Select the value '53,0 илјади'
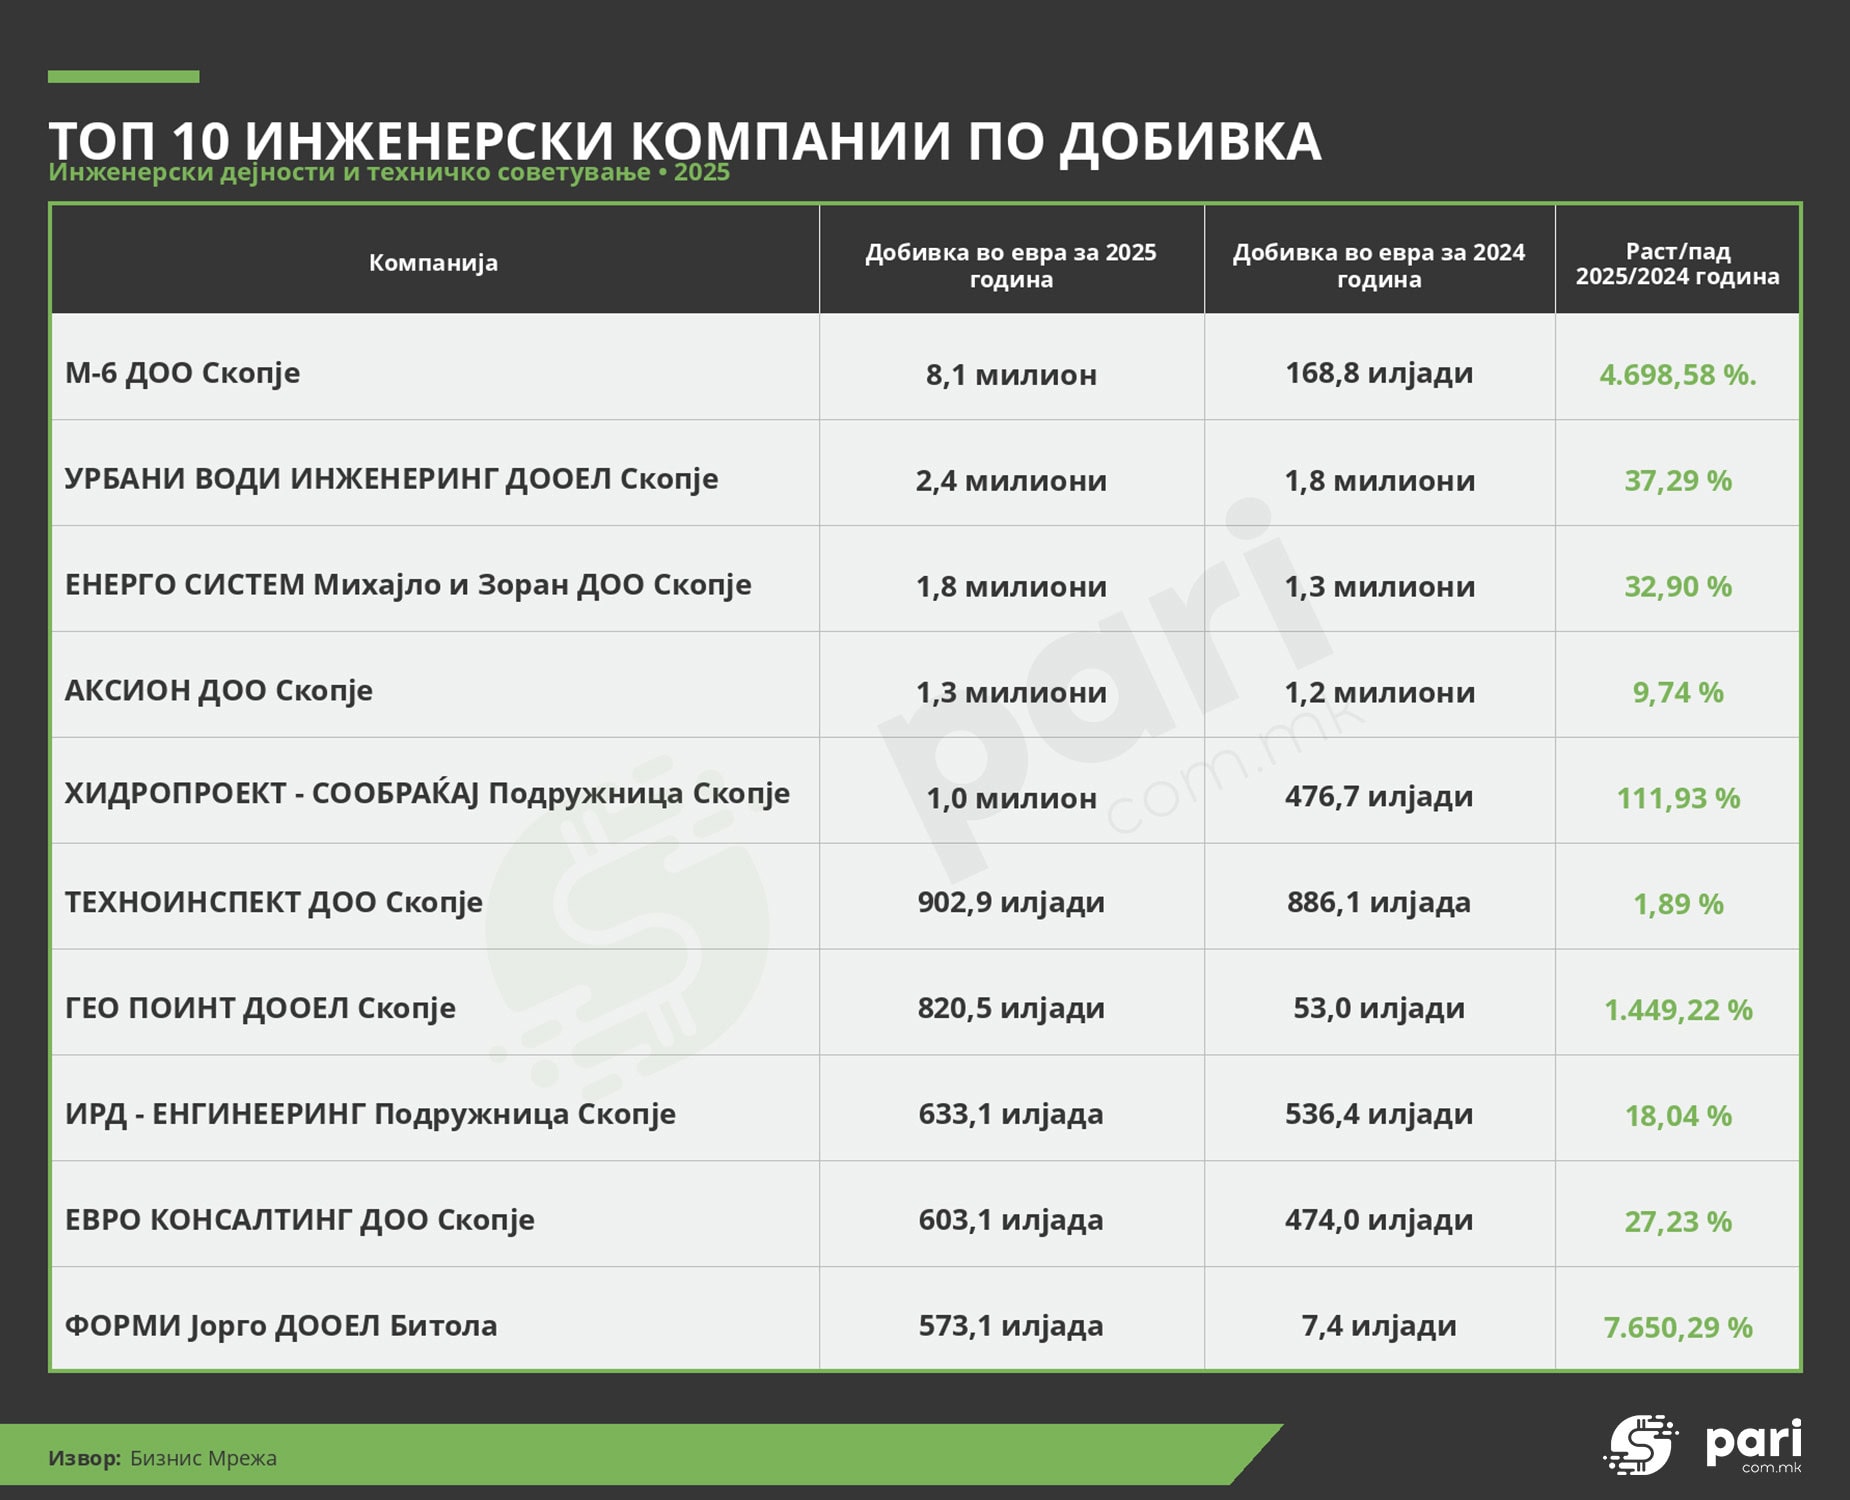 pyautogui.click(x=1379, y=1009)
